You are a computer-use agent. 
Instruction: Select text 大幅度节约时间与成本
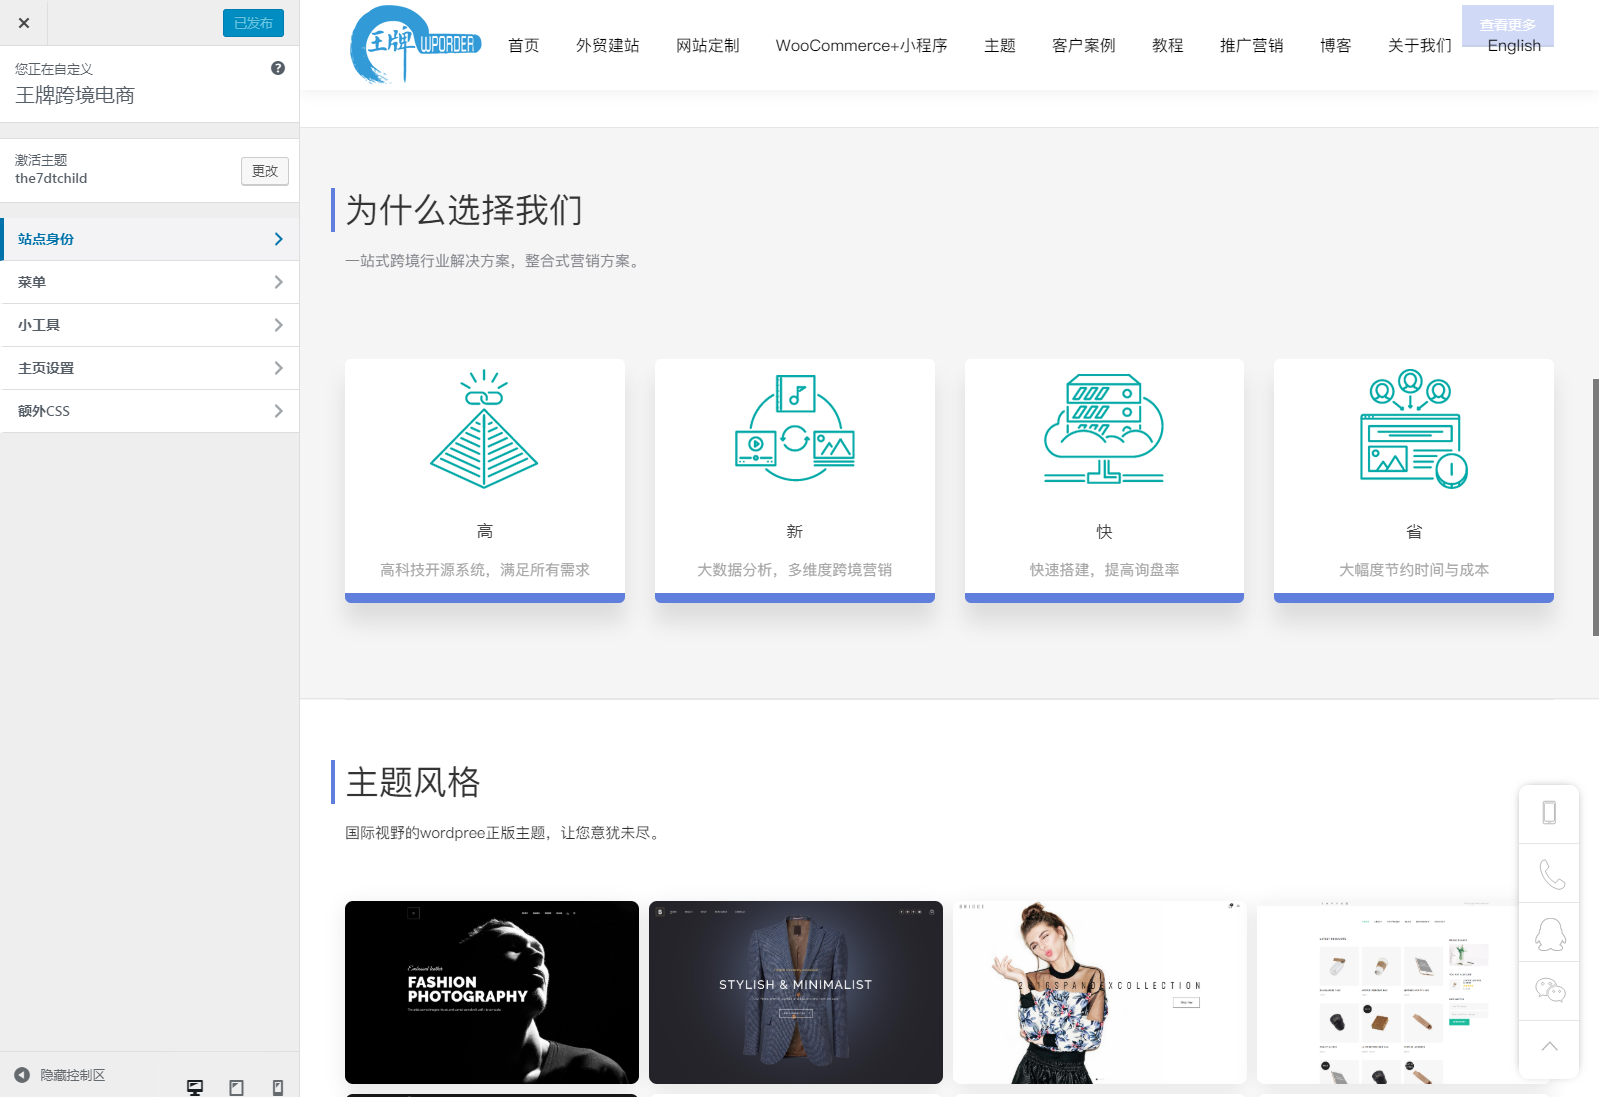pos(1414,569)
